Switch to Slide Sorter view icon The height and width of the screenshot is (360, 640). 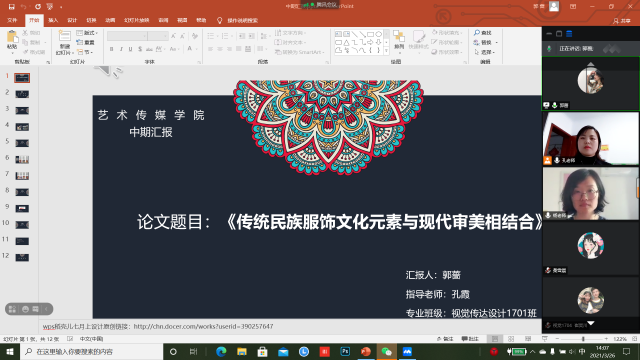pos(511,339)
